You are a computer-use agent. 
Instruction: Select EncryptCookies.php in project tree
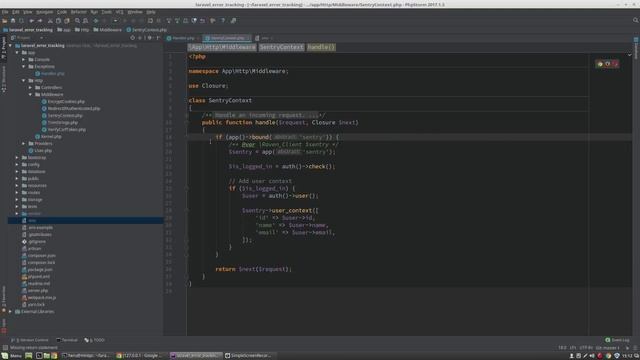63,102
